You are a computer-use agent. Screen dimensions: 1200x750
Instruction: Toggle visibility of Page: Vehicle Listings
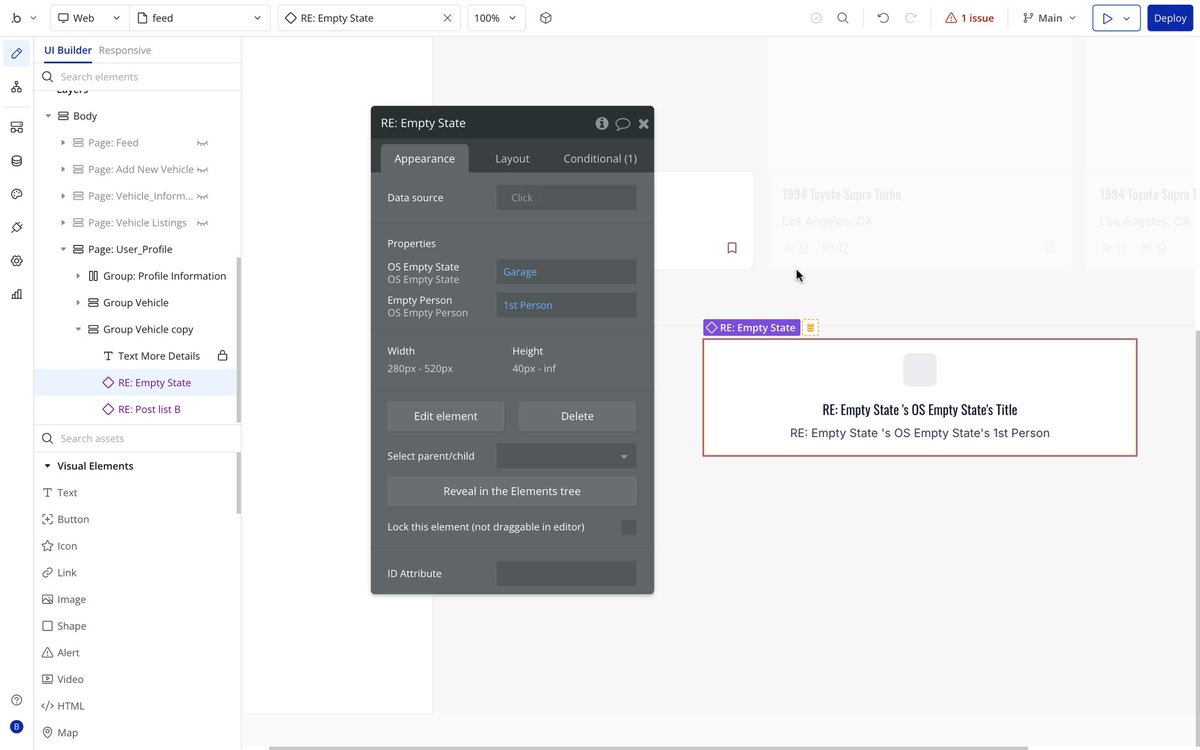coord(202,223)
